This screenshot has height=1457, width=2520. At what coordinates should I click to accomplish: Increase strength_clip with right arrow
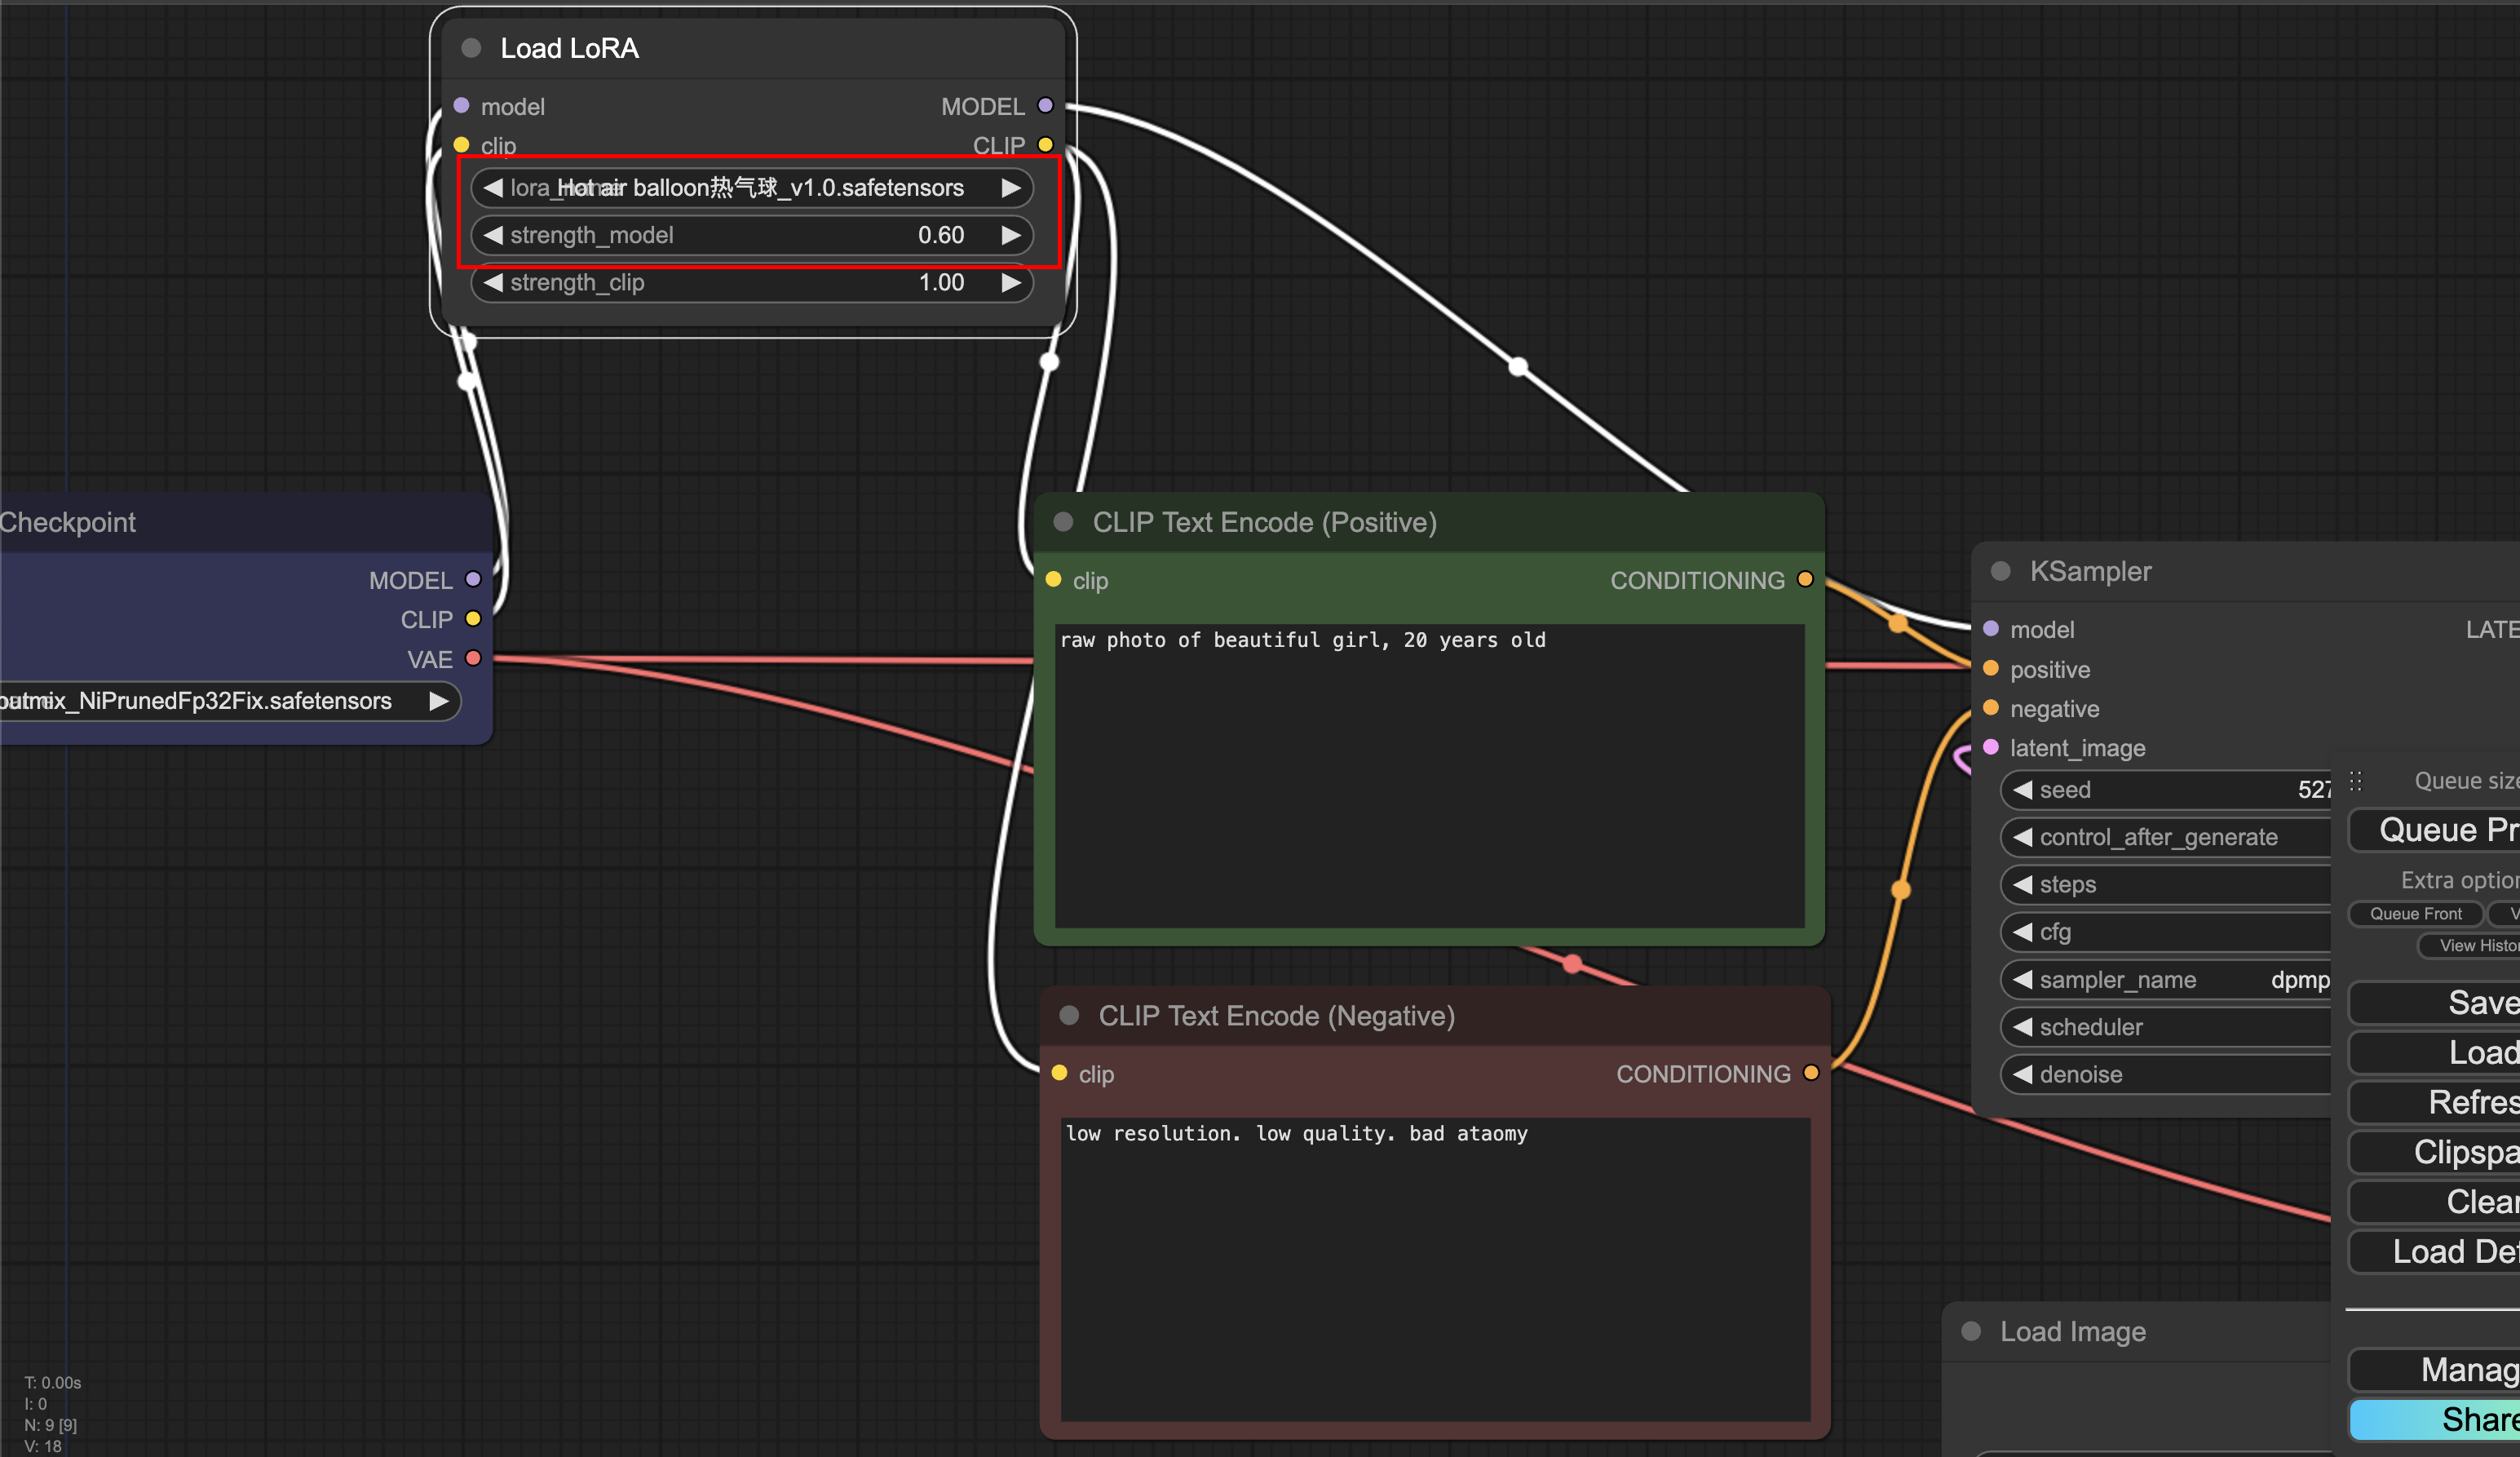pos(1011,283)
